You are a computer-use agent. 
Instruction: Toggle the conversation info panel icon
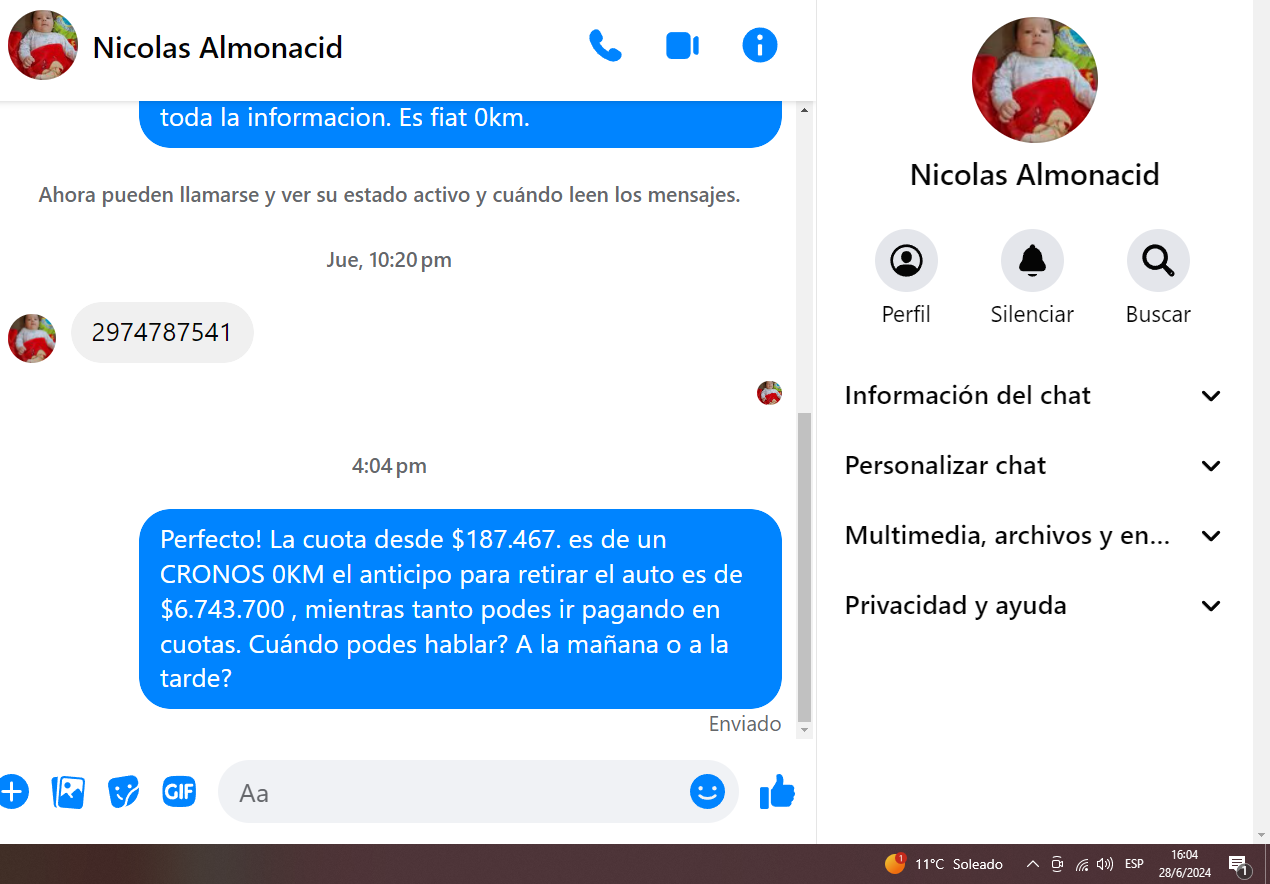point(760,46)
